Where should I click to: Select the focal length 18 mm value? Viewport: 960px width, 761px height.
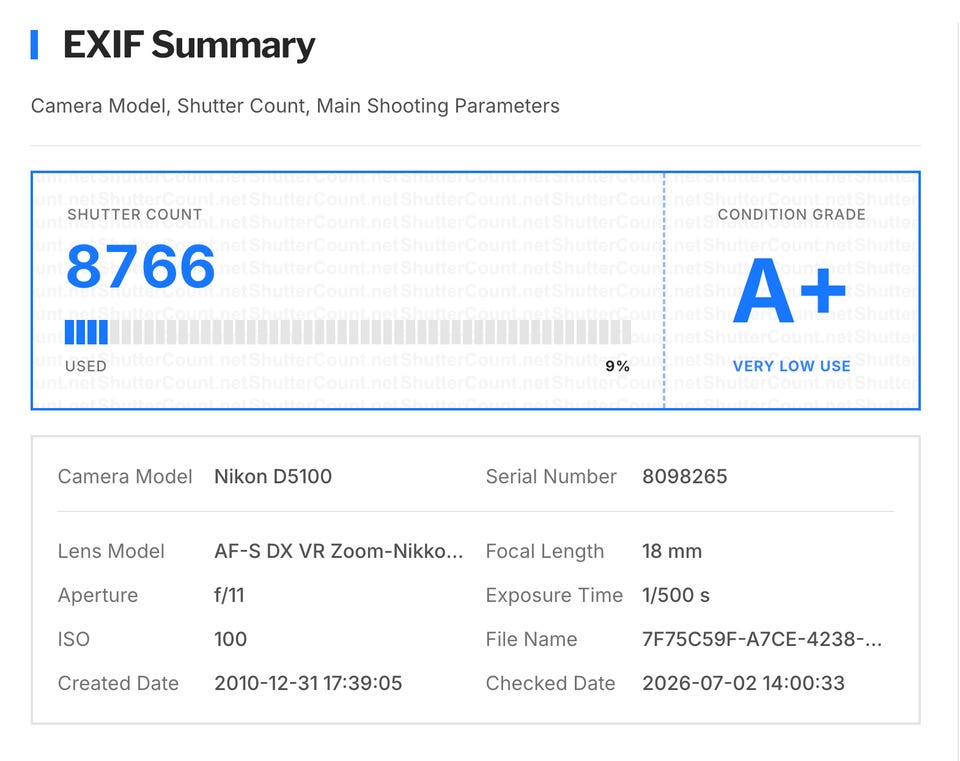click(672, 551)
